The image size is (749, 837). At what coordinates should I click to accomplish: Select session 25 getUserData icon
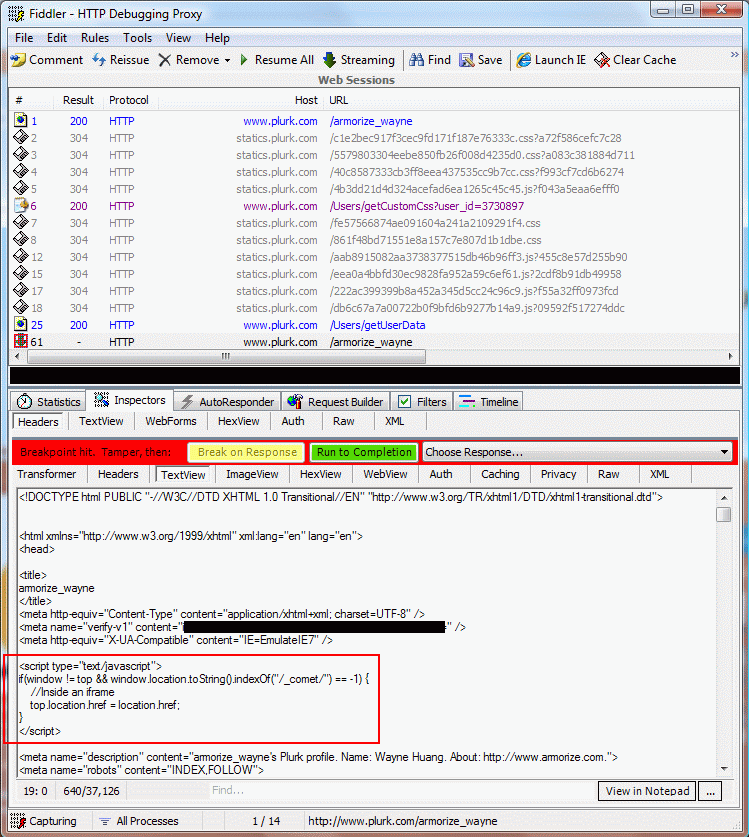click(20, 324)
